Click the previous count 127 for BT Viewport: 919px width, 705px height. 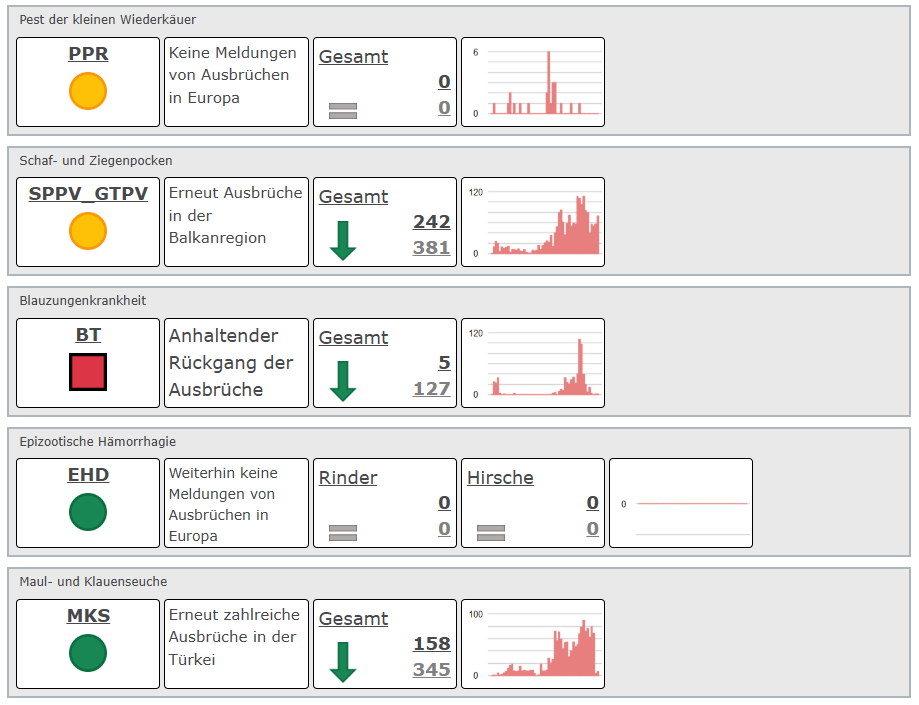pyautogui.click(x=431, y=388)
